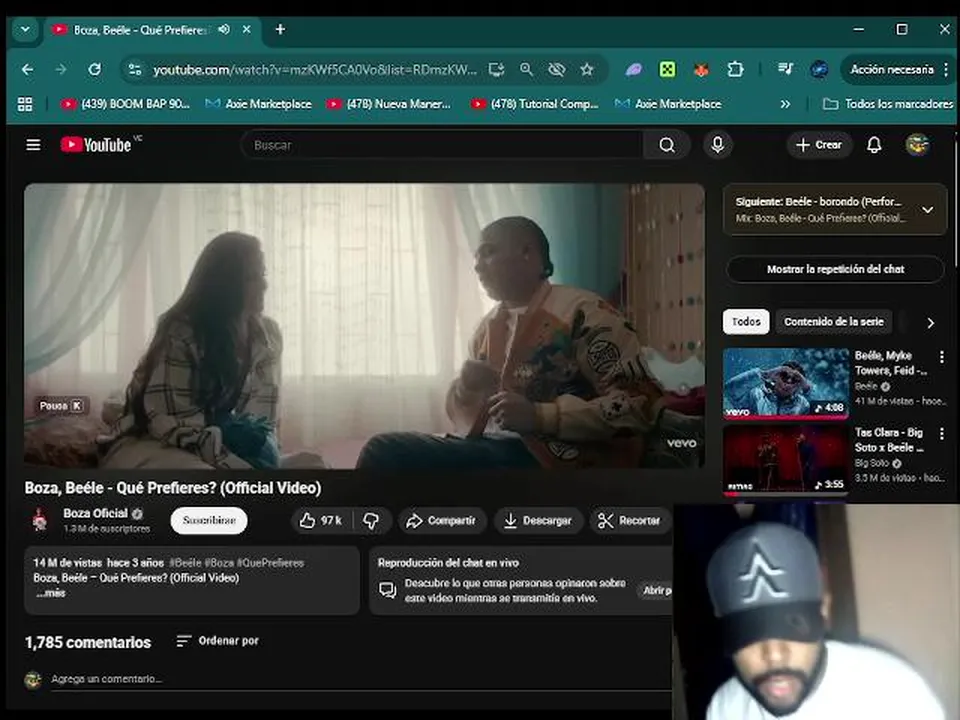Click the 1,785 comentarios heading
Viewport: 960px width, 720px height.
88,642
